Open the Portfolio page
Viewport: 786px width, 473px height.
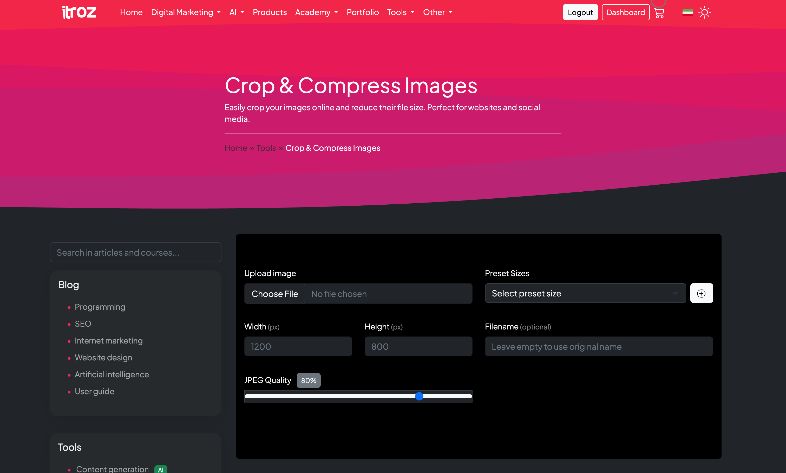(x=362, y=12)
